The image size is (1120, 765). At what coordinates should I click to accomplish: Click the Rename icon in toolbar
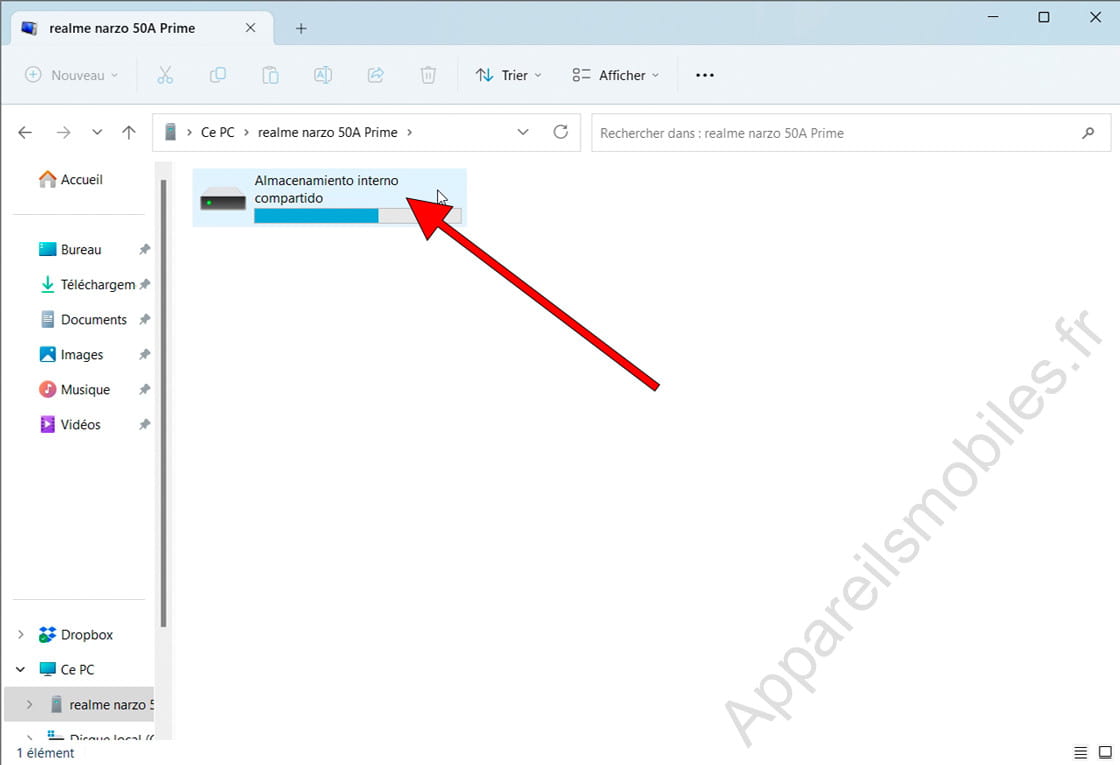point(323,75)
